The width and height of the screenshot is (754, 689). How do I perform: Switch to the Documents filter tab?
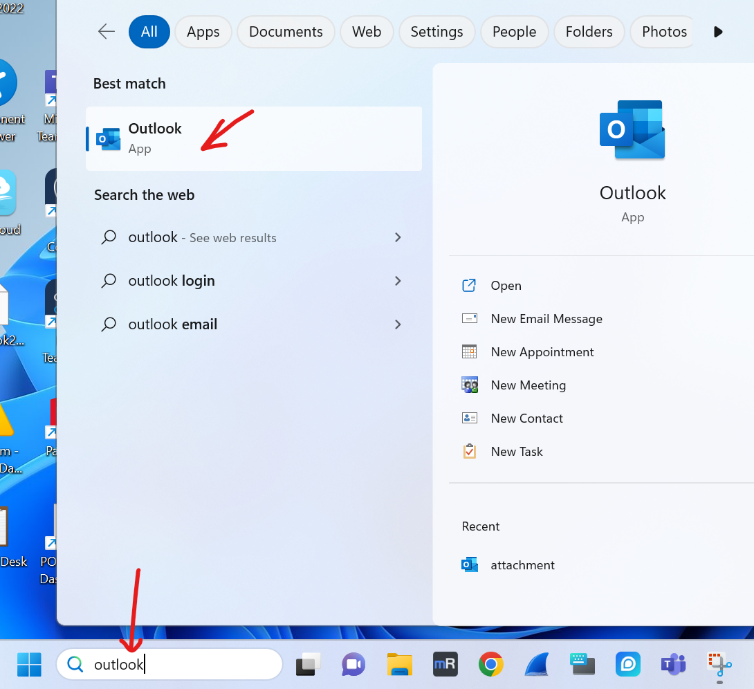pyautogui.click(x=286, y=32)
